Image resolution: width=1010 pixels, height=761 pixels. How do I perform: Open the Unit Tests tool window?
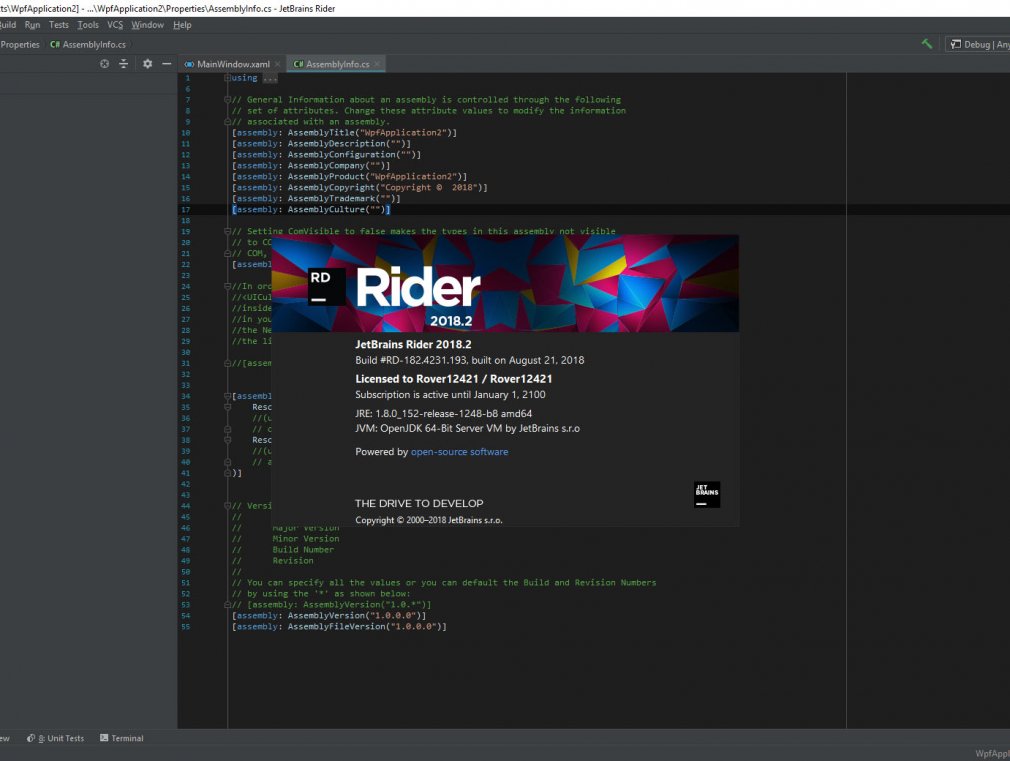coord(55,738)
